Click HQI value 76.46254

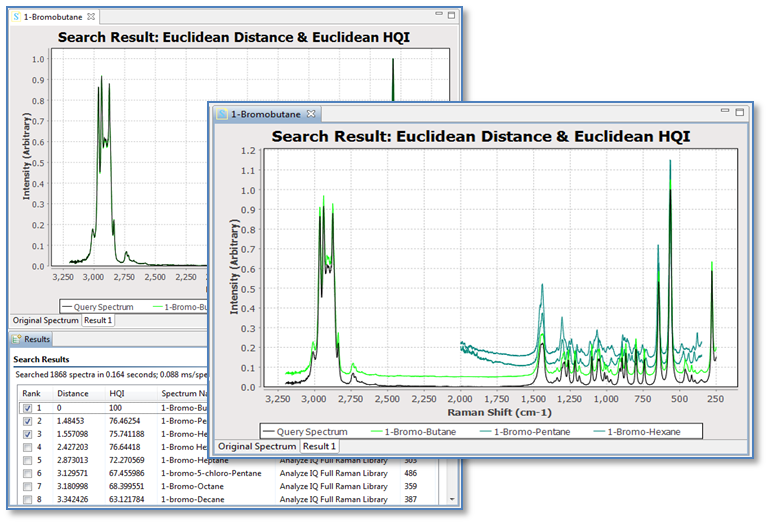124,421
